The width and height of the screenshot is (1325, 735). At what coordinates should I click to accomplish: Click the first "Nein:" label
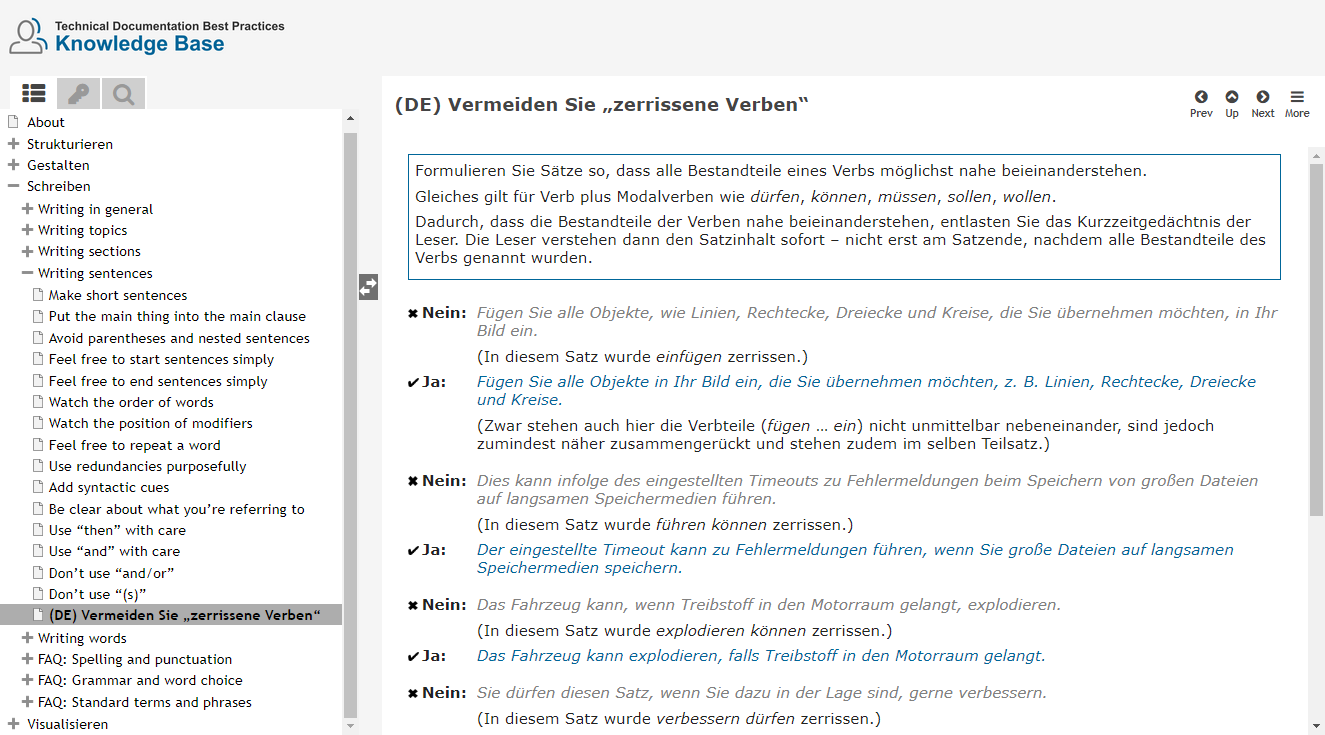(444, 313)
